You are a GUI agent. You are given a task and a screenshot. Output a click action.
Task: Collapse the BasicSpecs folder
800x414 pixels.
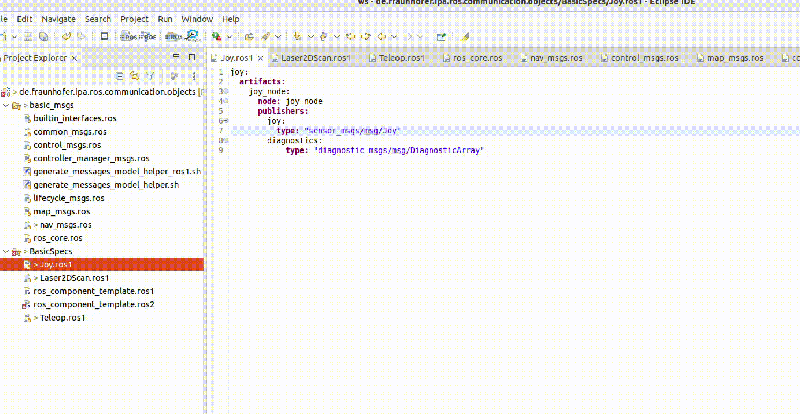(x=5, y=251)
